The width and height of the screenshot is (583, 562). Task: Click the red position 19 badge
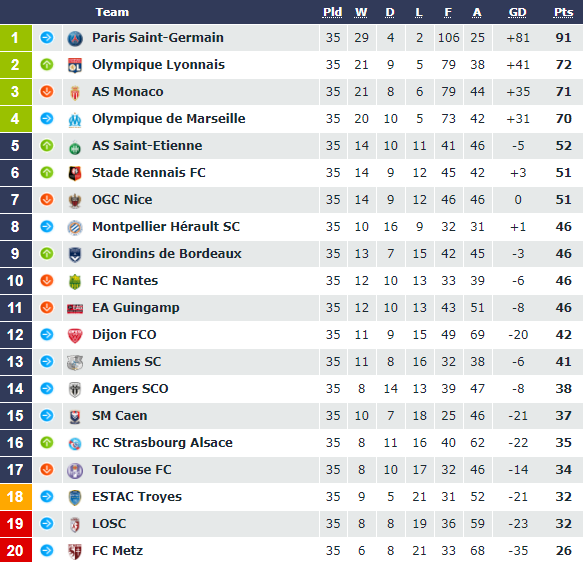click(x=16, y=524)
